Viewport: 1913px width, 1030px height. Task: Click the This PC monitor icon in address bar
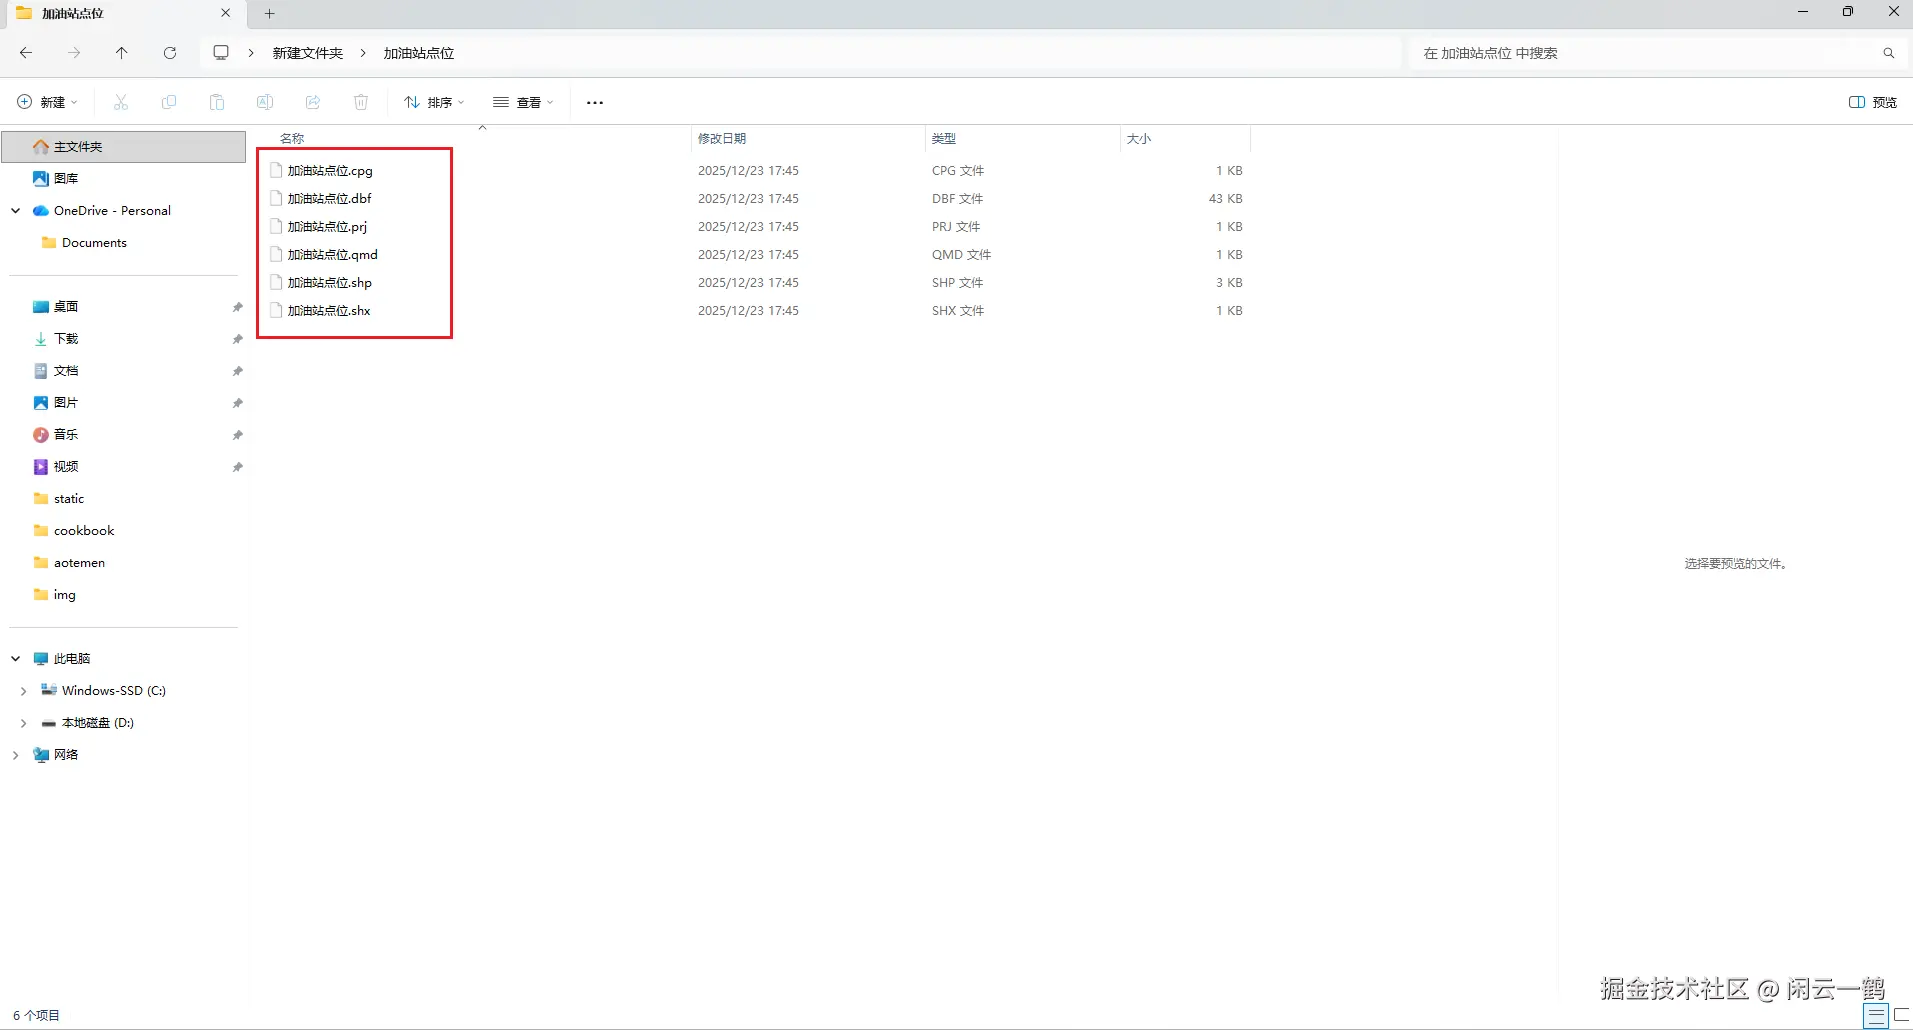point(221,53)
